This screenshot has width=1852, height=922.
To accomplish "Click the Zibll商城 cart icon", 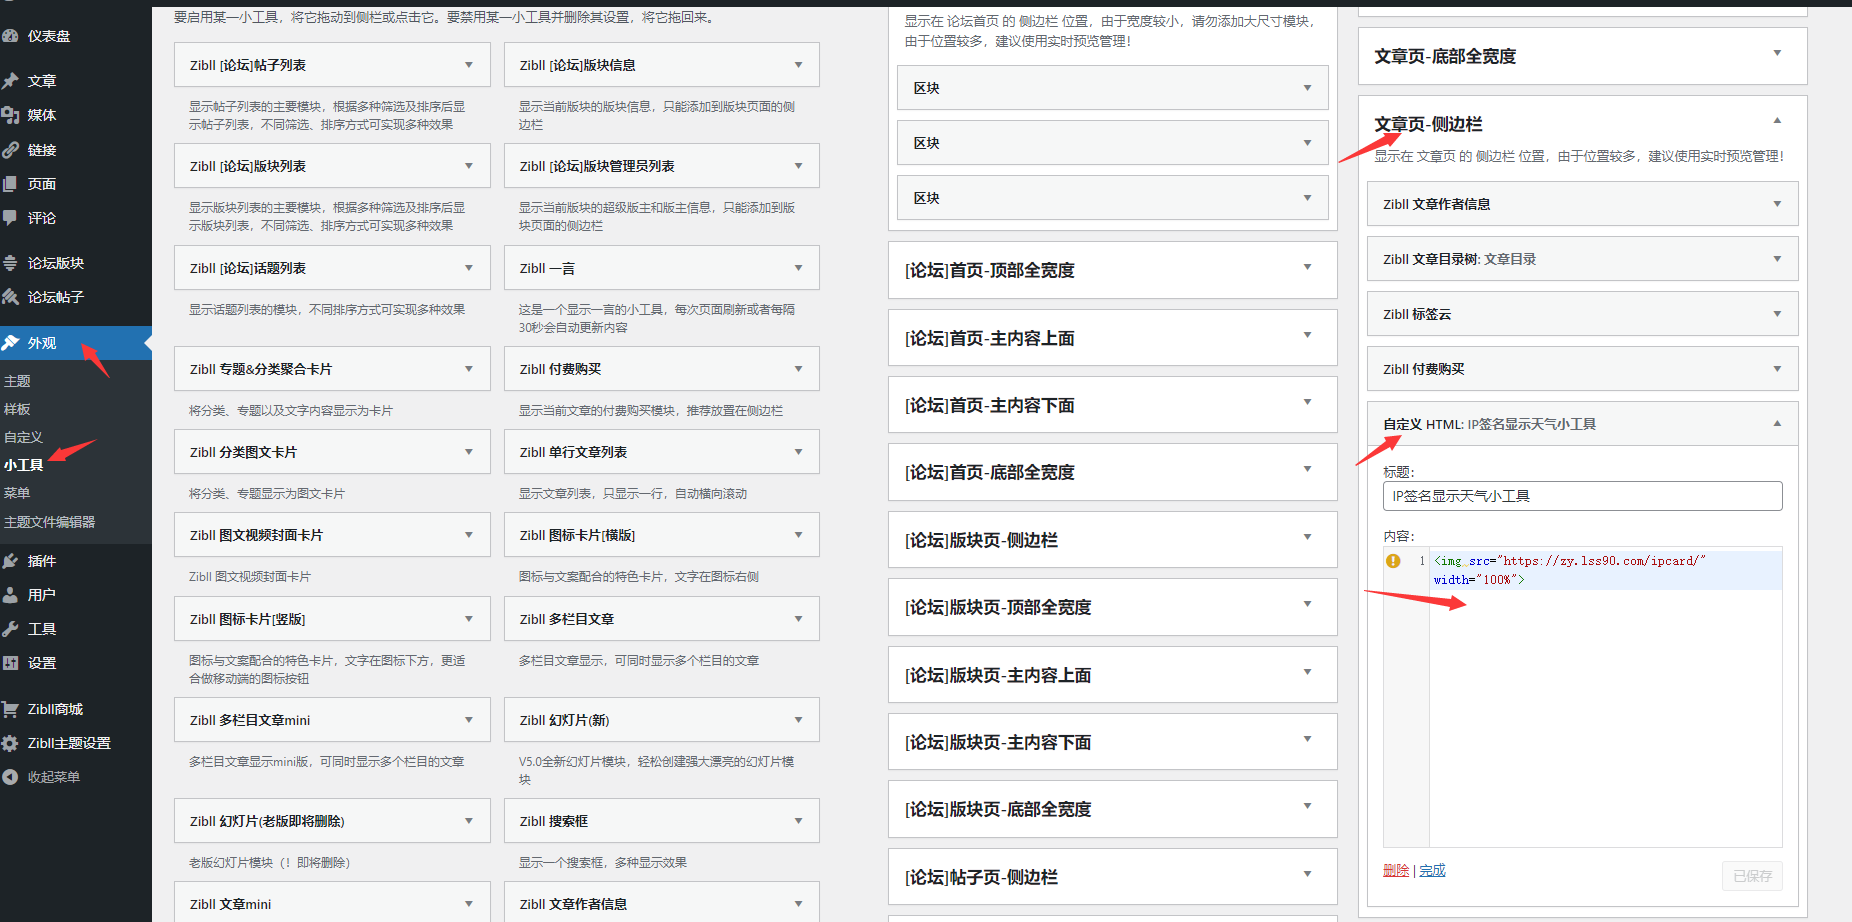I will 11,709.
